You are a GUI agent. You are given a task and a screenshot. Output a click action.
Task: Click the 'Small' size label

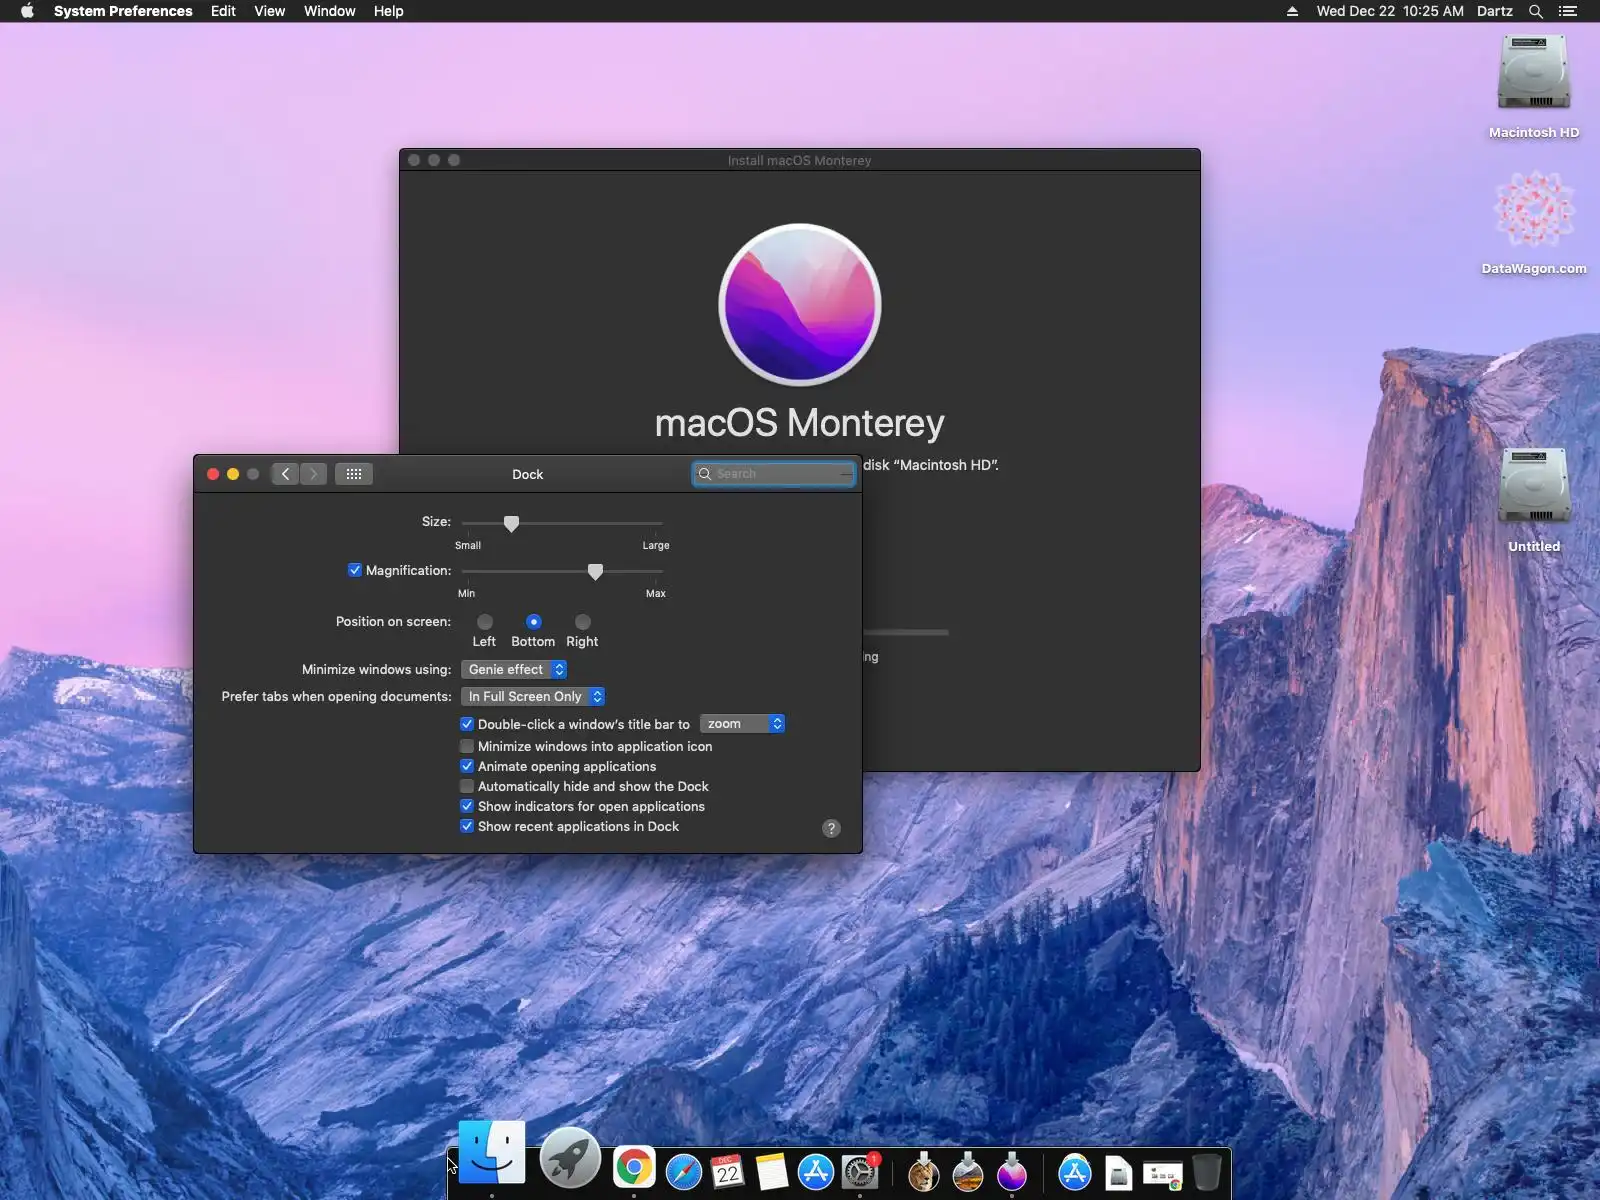(468, 545)
